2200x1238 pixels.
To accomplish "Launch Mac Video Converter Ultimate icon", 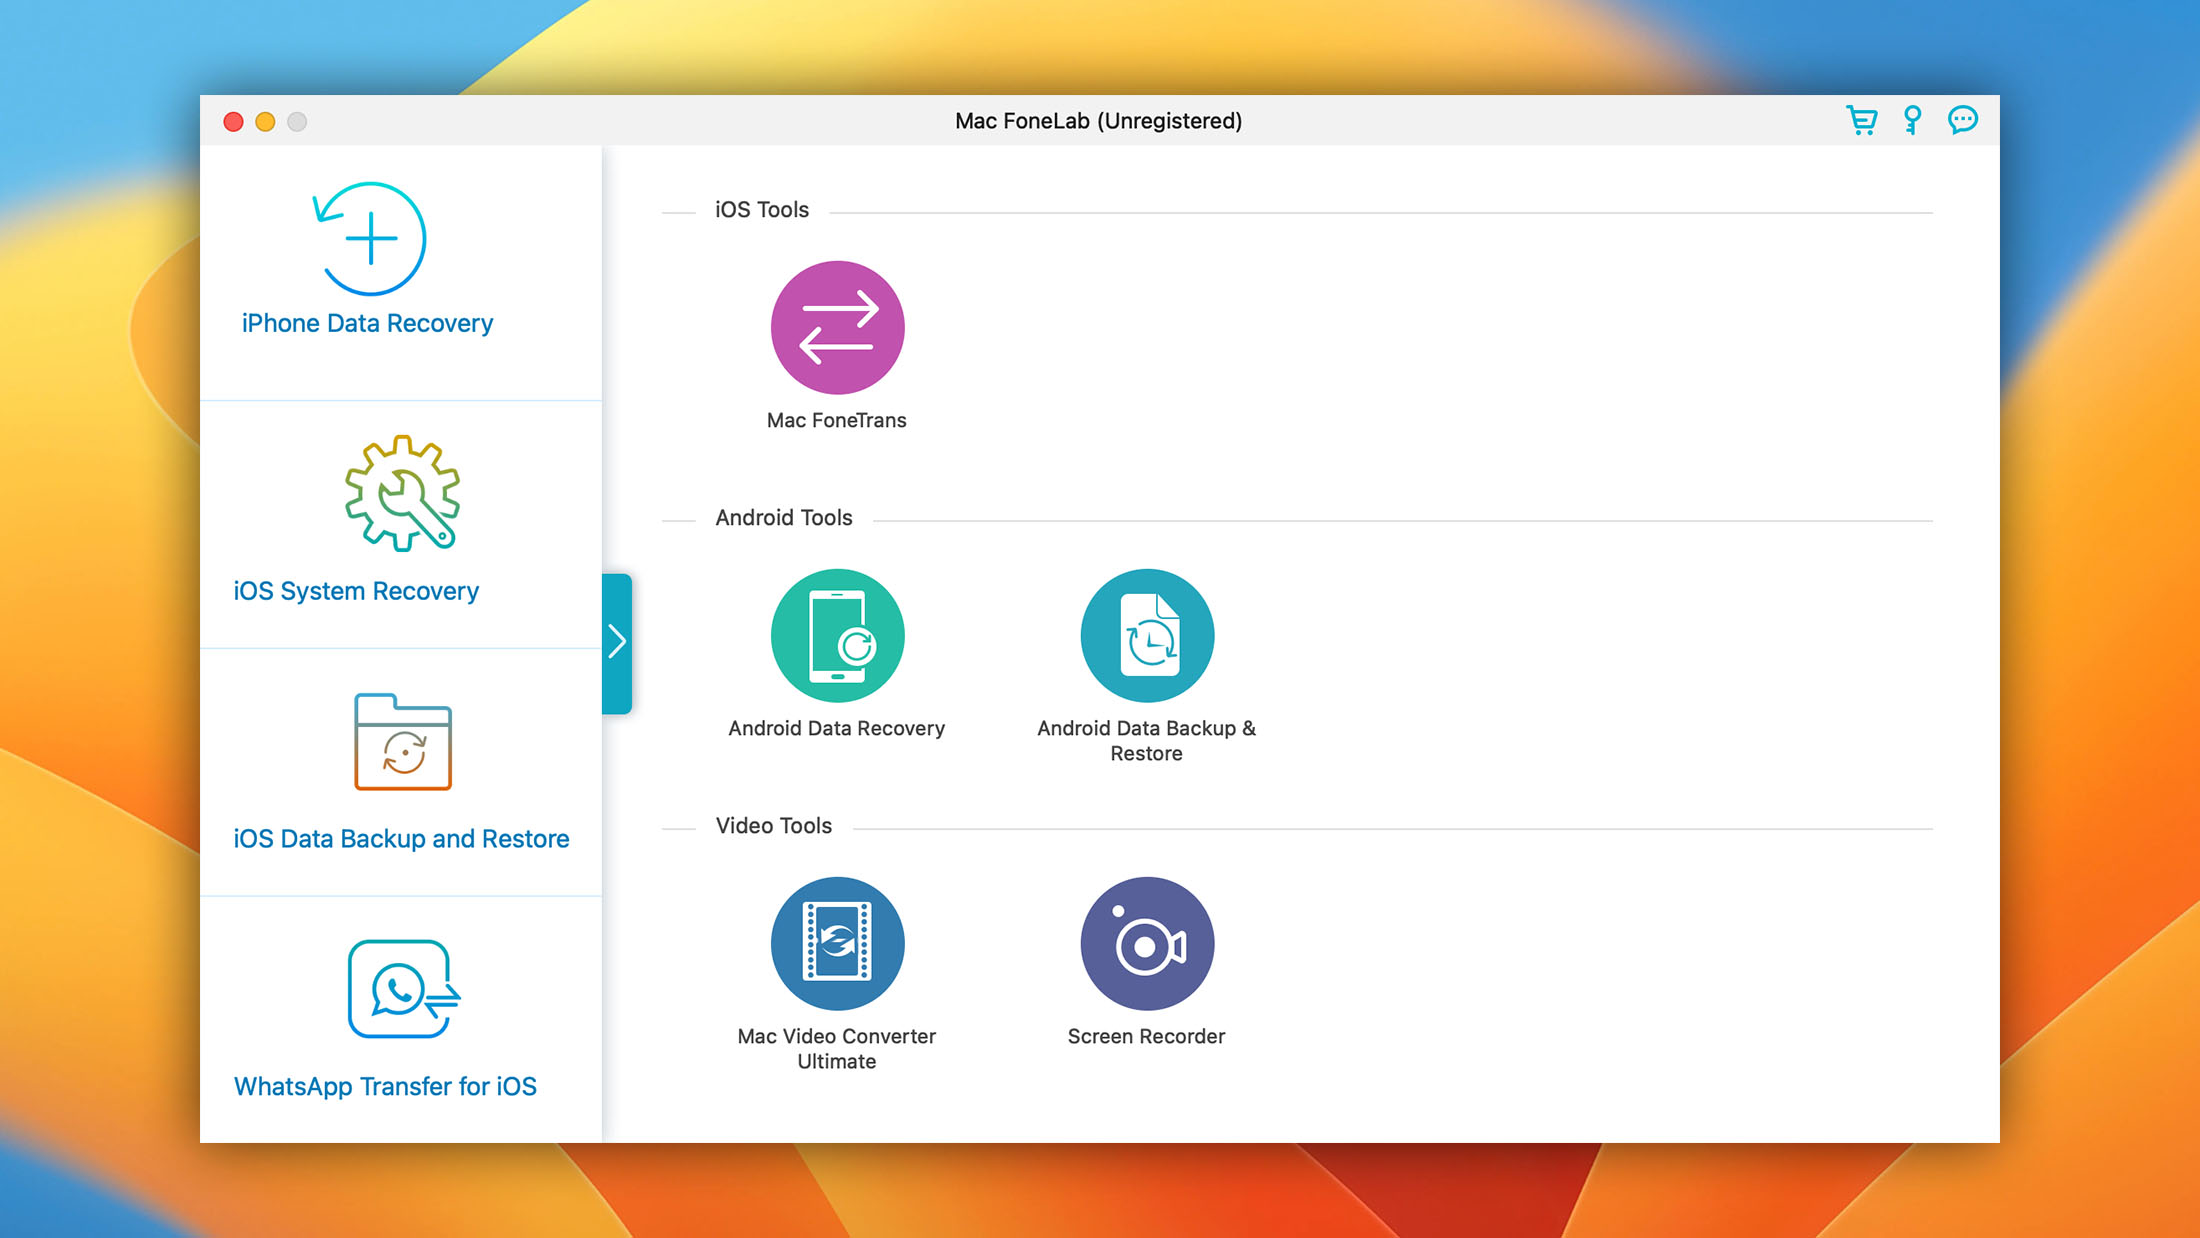I will pos(837,944).
